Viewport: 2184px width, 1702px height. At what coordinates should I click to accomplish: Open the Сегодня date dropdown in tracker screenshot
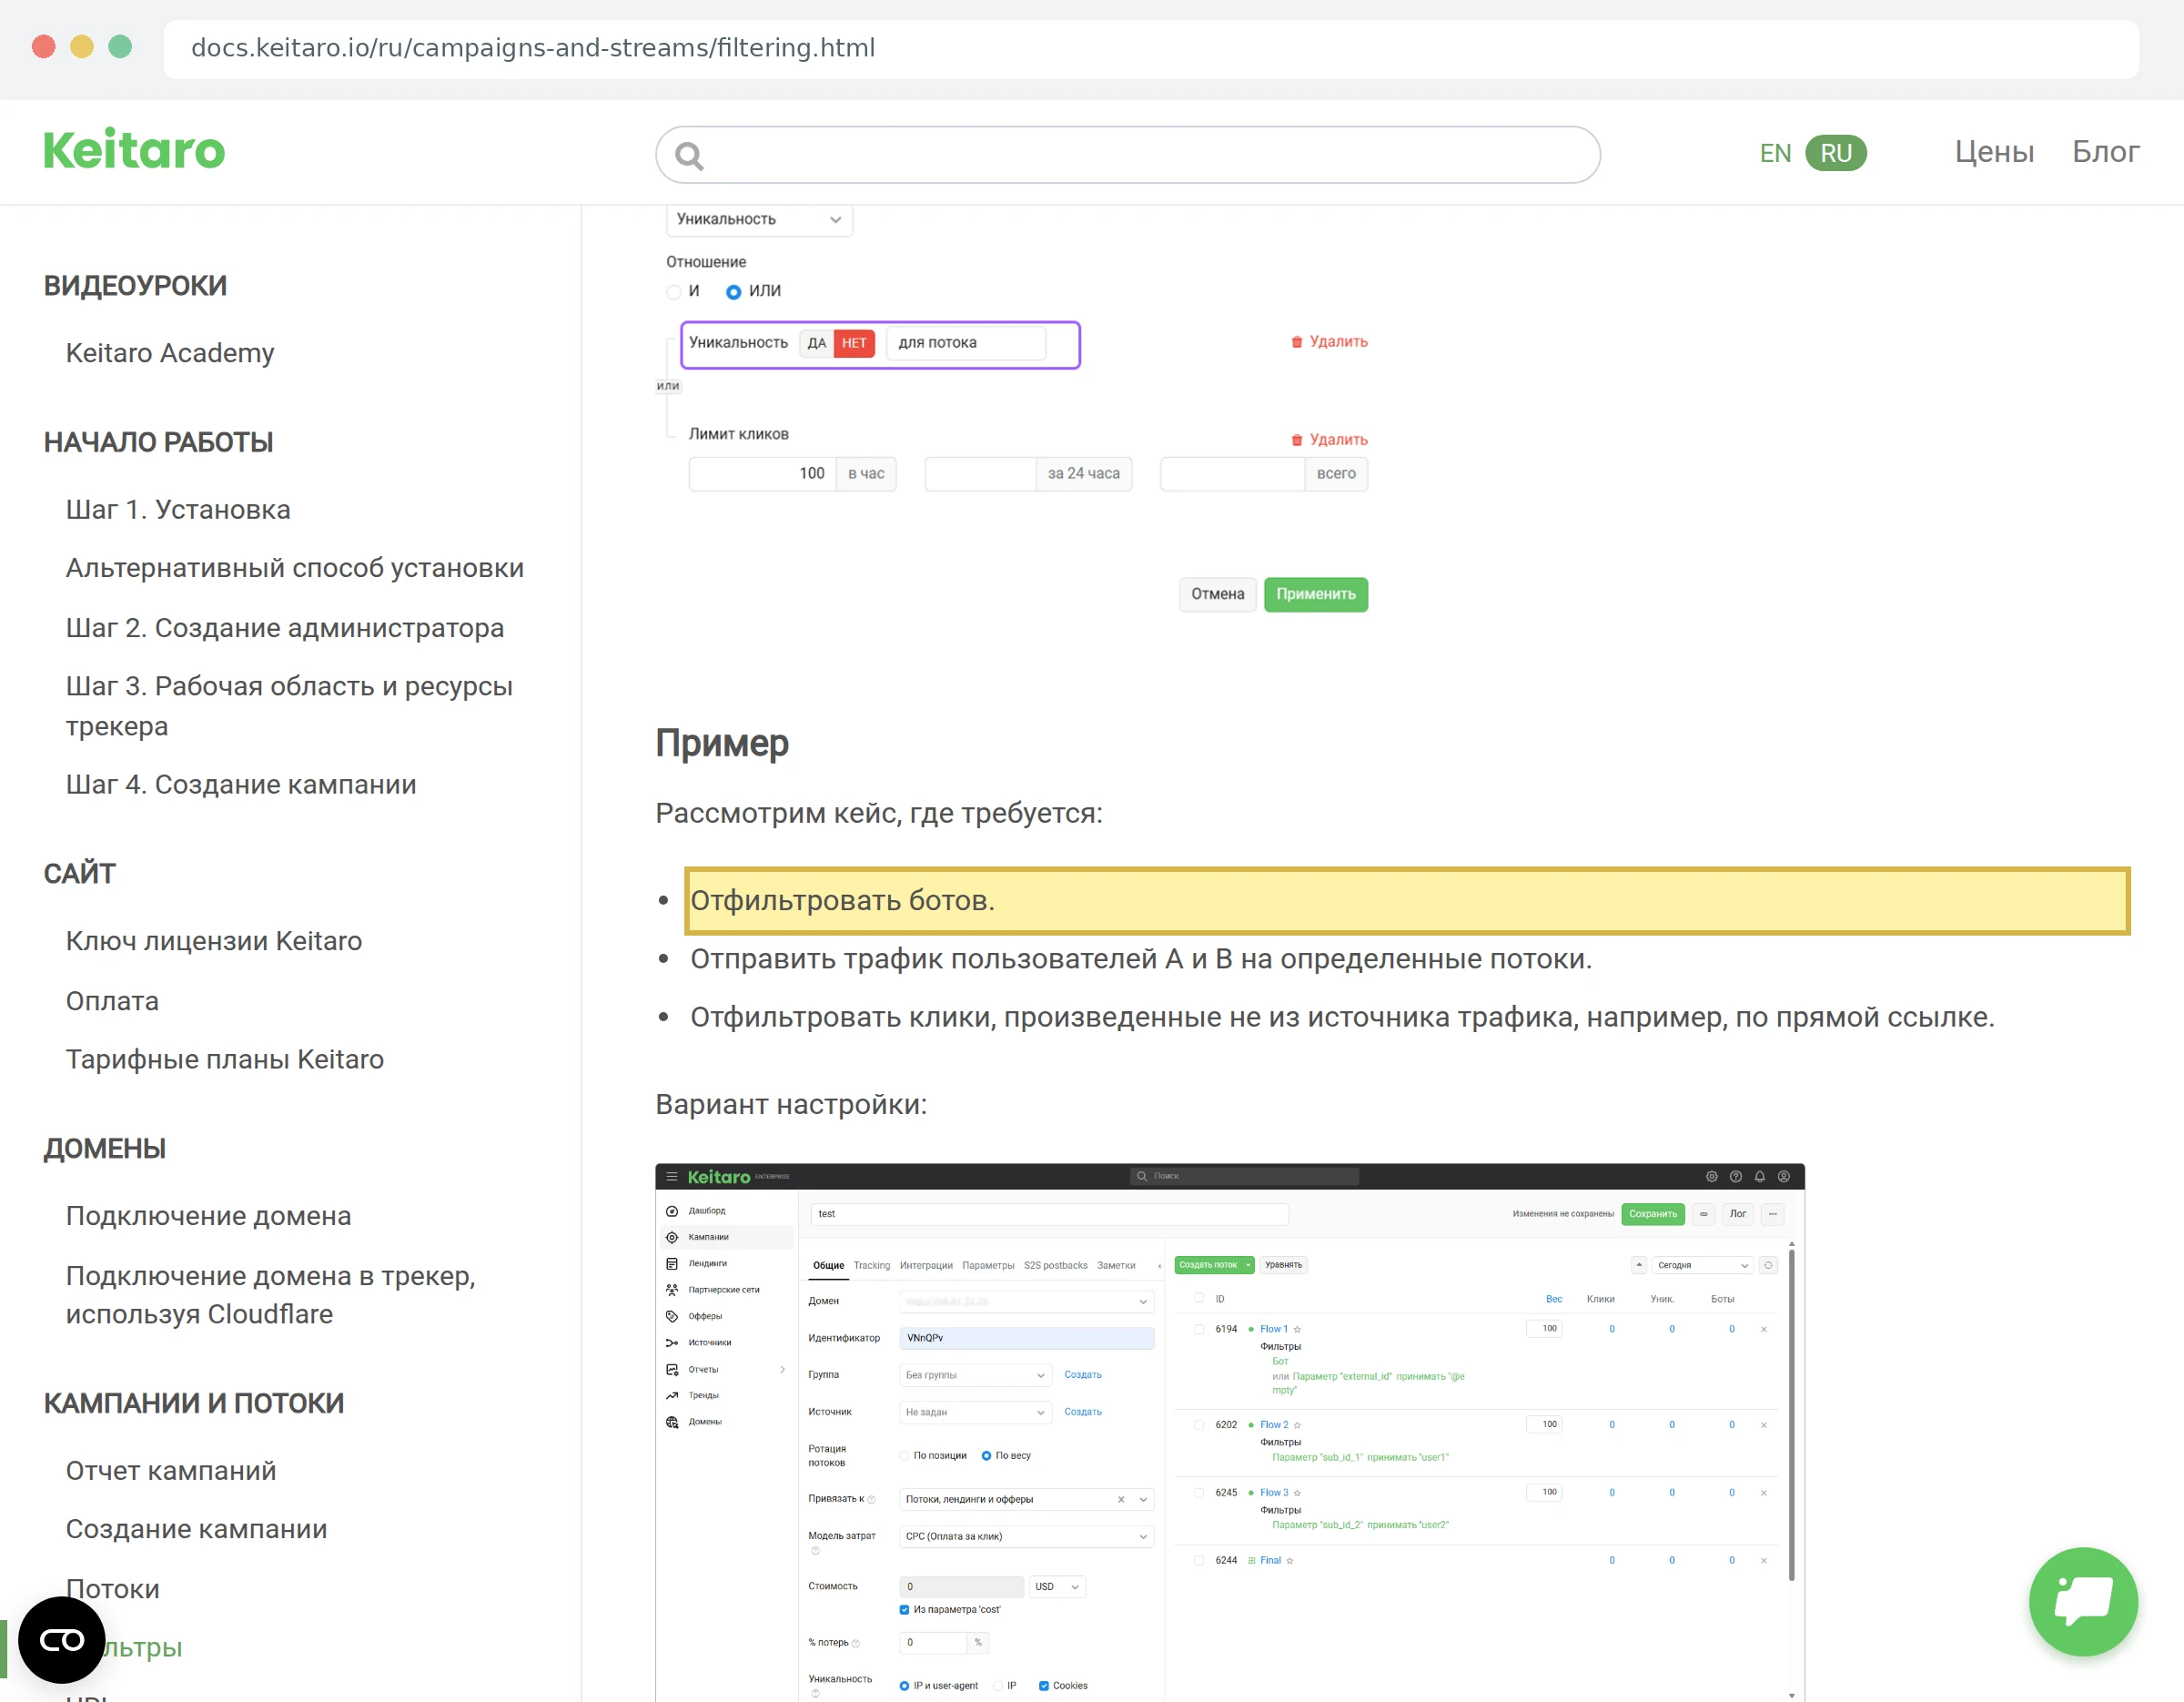pyautogui.click(x=1702, y=1265)
